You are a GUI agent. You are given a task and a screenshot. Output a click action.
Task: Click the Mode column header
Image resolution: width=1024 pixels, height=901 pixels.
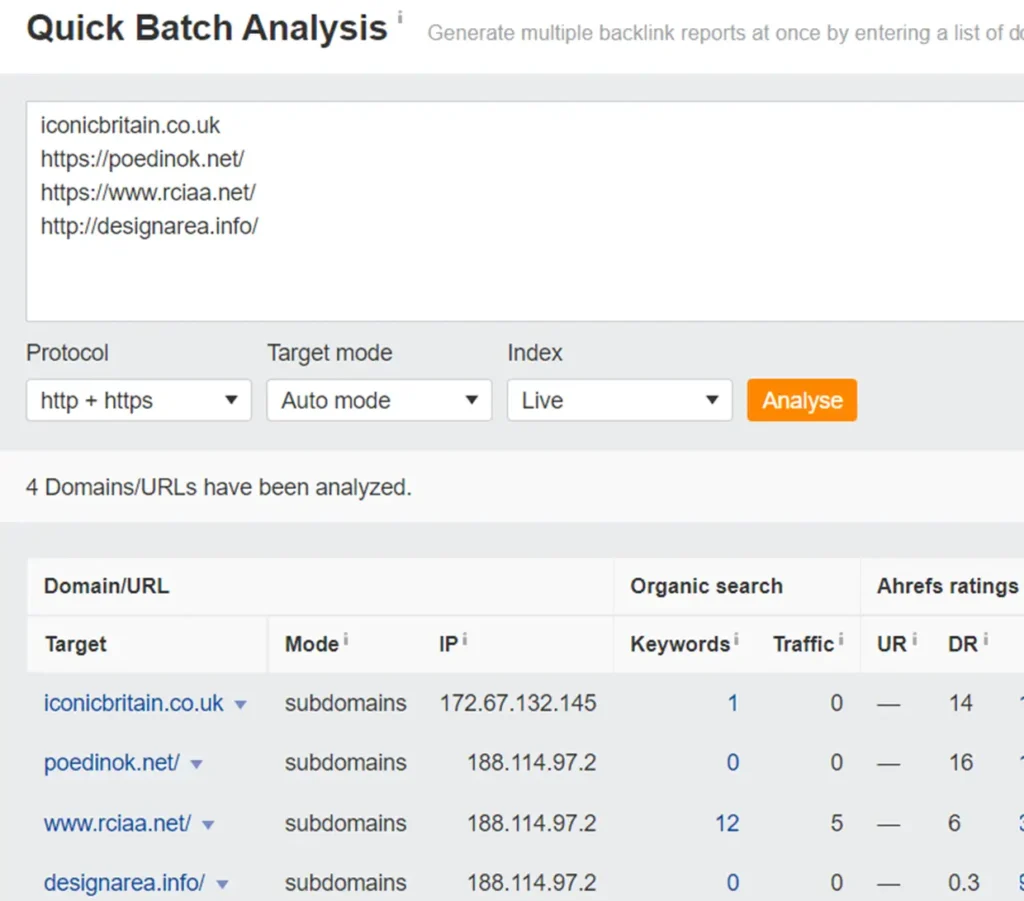pyautogui.click(x=312, y=644)
